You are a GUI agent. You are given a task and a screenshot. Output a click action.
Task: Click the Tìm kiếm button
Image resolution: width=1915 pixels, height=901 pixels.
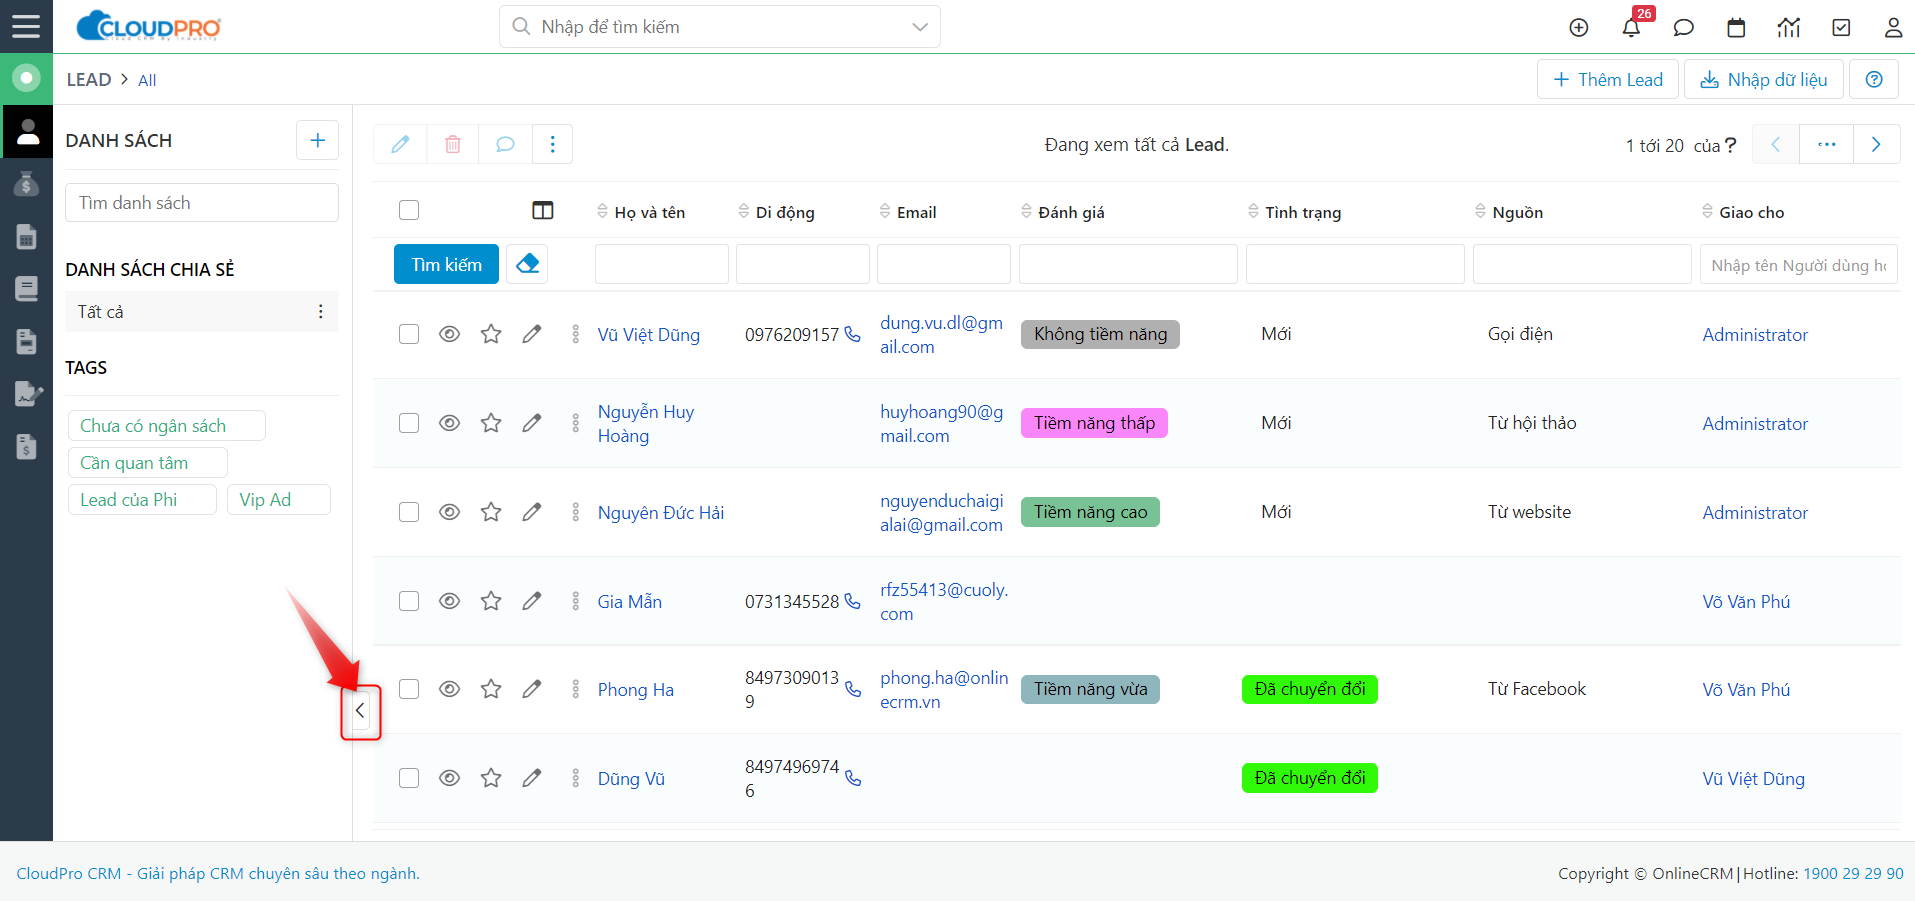(x=446, y=264)
